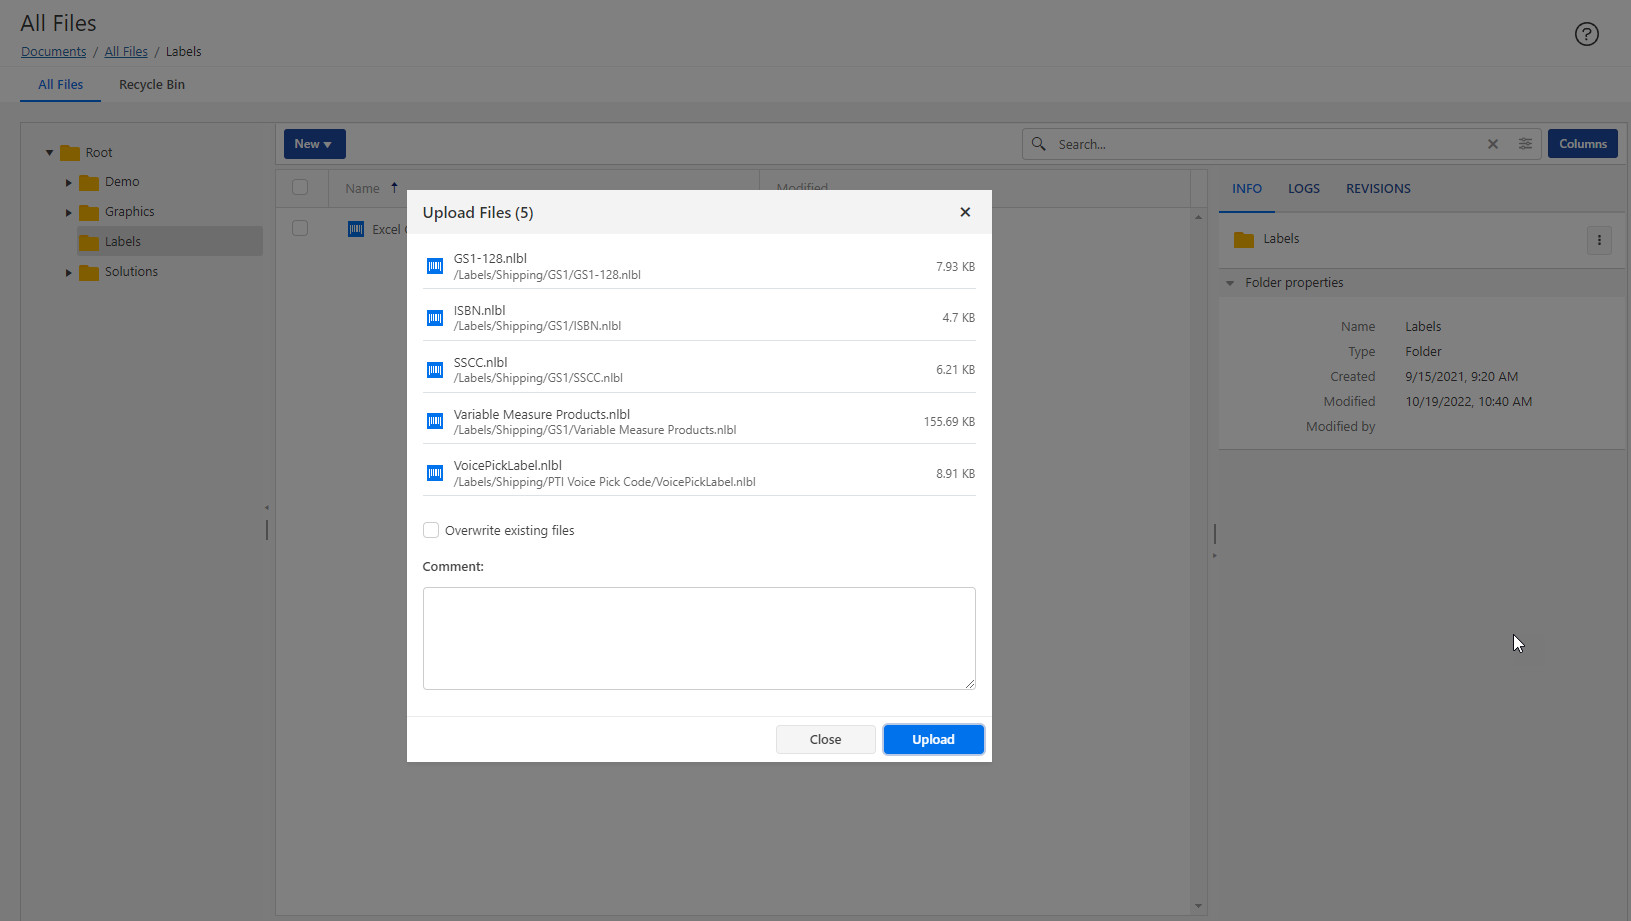This screenshot has height=921, width=1631.
Task: Switch to the All Files tab
Action: click(x=60, y=85)
